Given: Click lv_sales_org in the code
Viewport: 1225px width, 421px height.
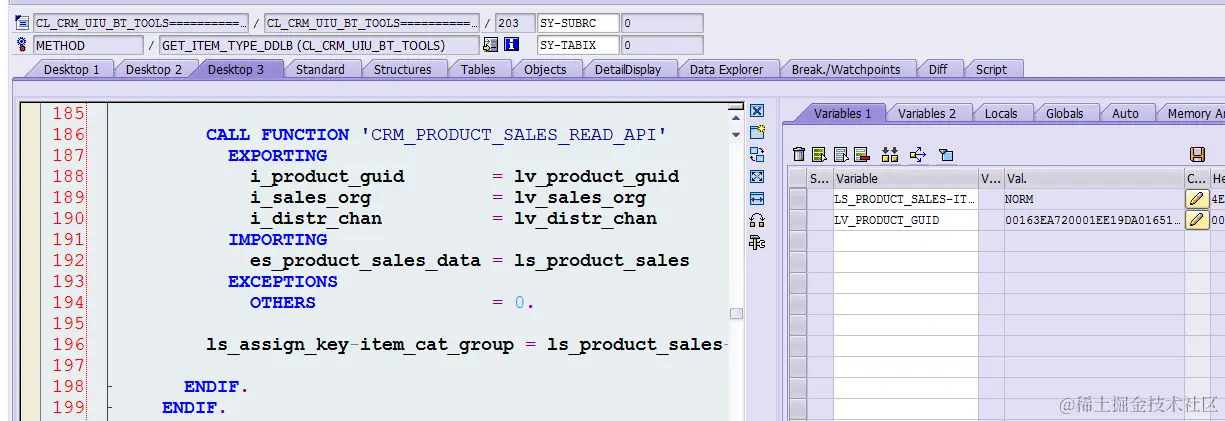Looking at the screenshot, I should [580, 197].
